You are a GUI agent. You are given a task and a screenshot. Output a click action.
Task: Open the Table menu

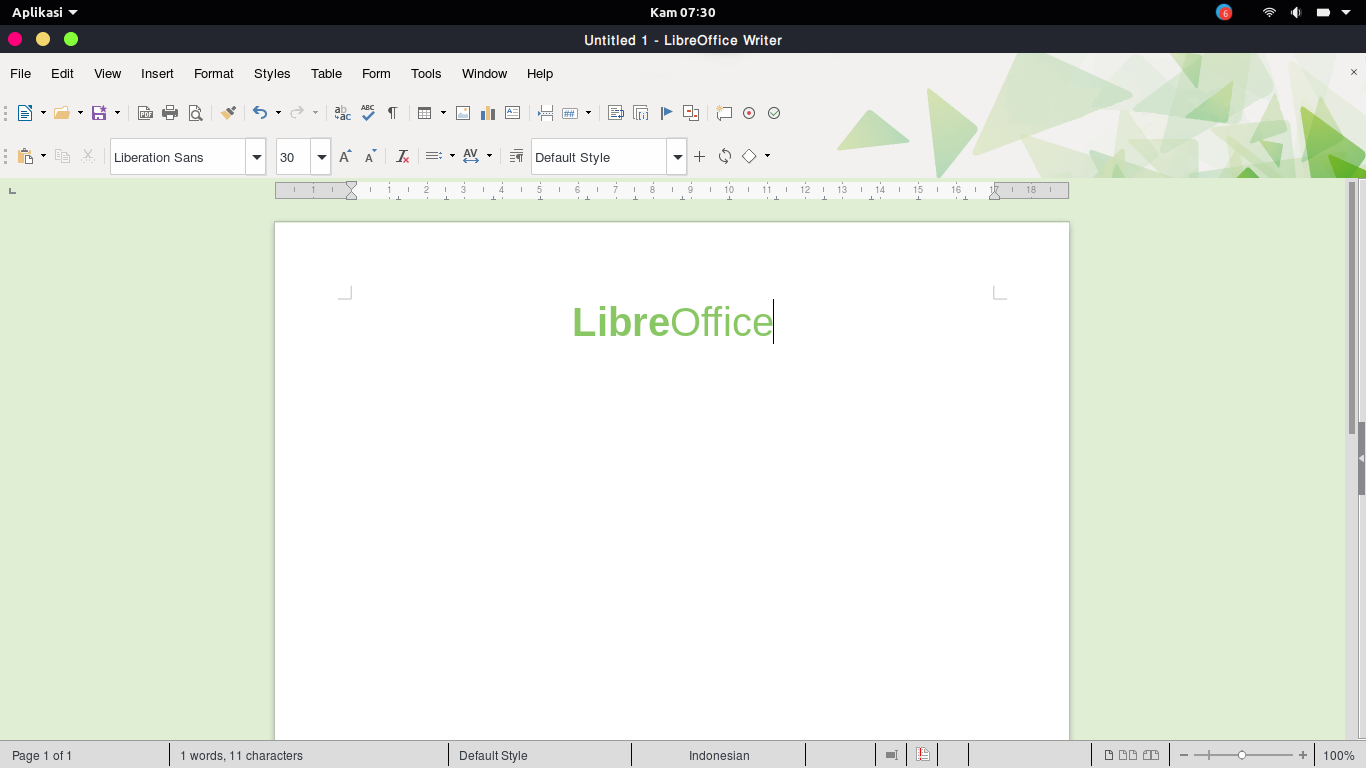point(326,74)
